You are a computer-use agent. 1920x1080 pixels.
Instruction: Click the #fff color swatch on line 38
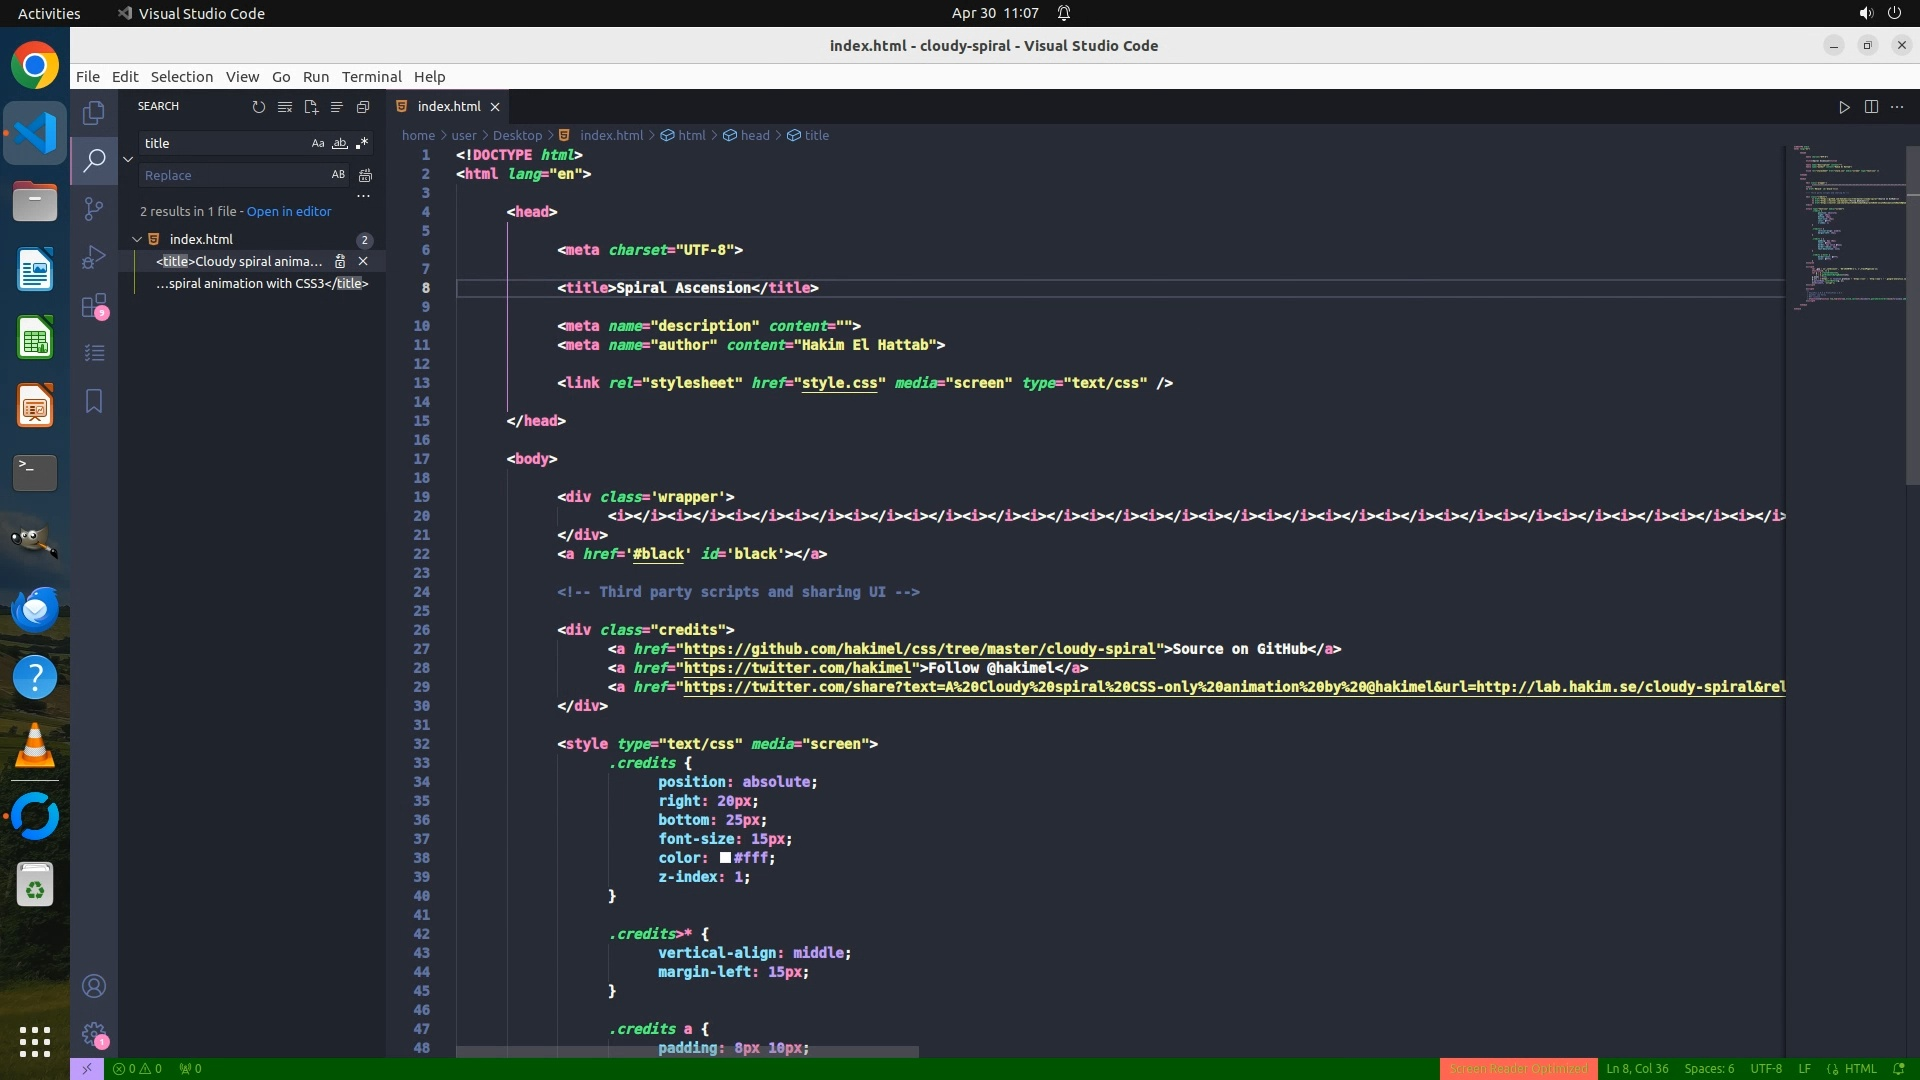tap(725, 858)
